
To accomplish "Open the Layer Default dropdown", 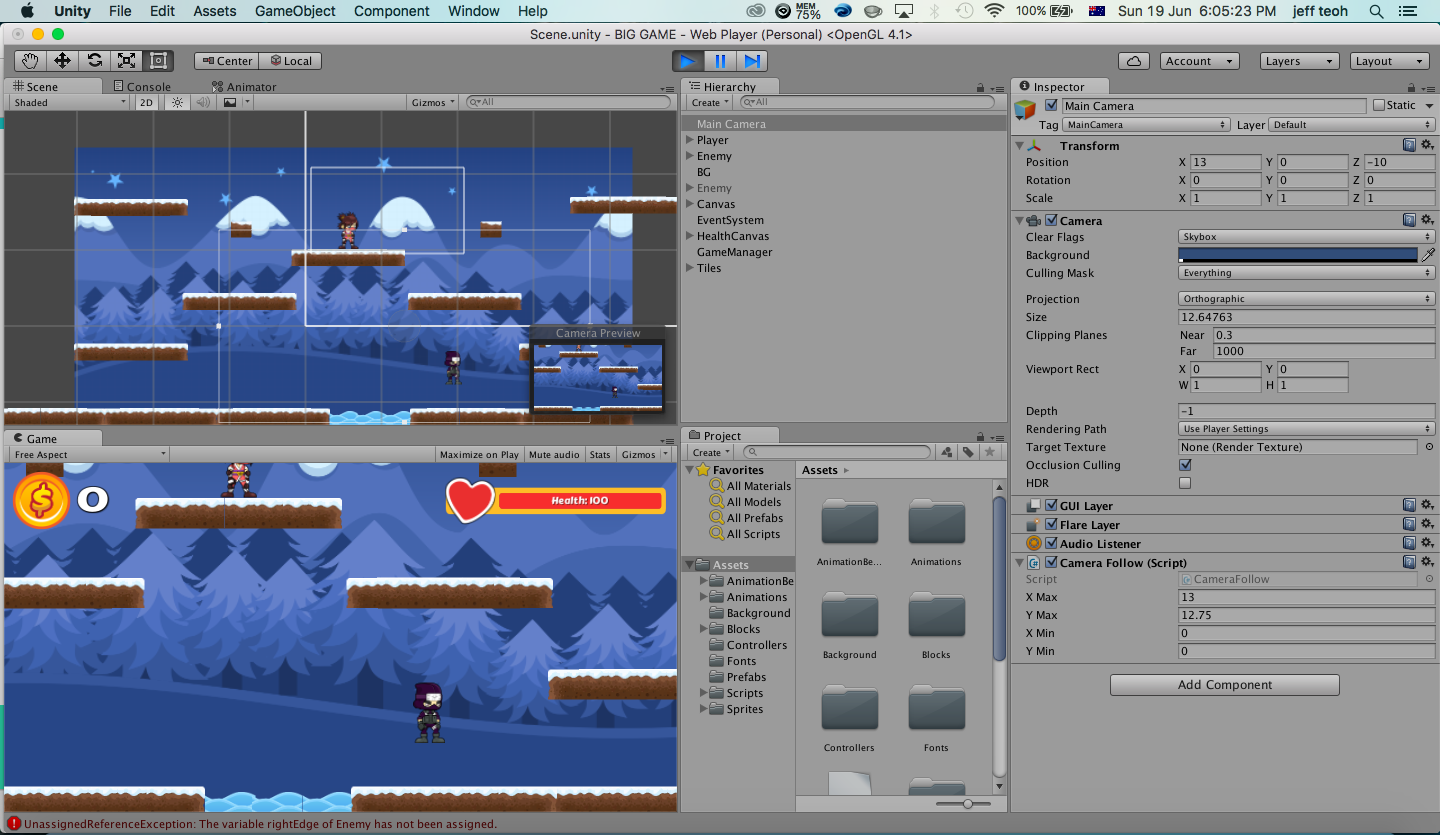I will [1352, 125].
